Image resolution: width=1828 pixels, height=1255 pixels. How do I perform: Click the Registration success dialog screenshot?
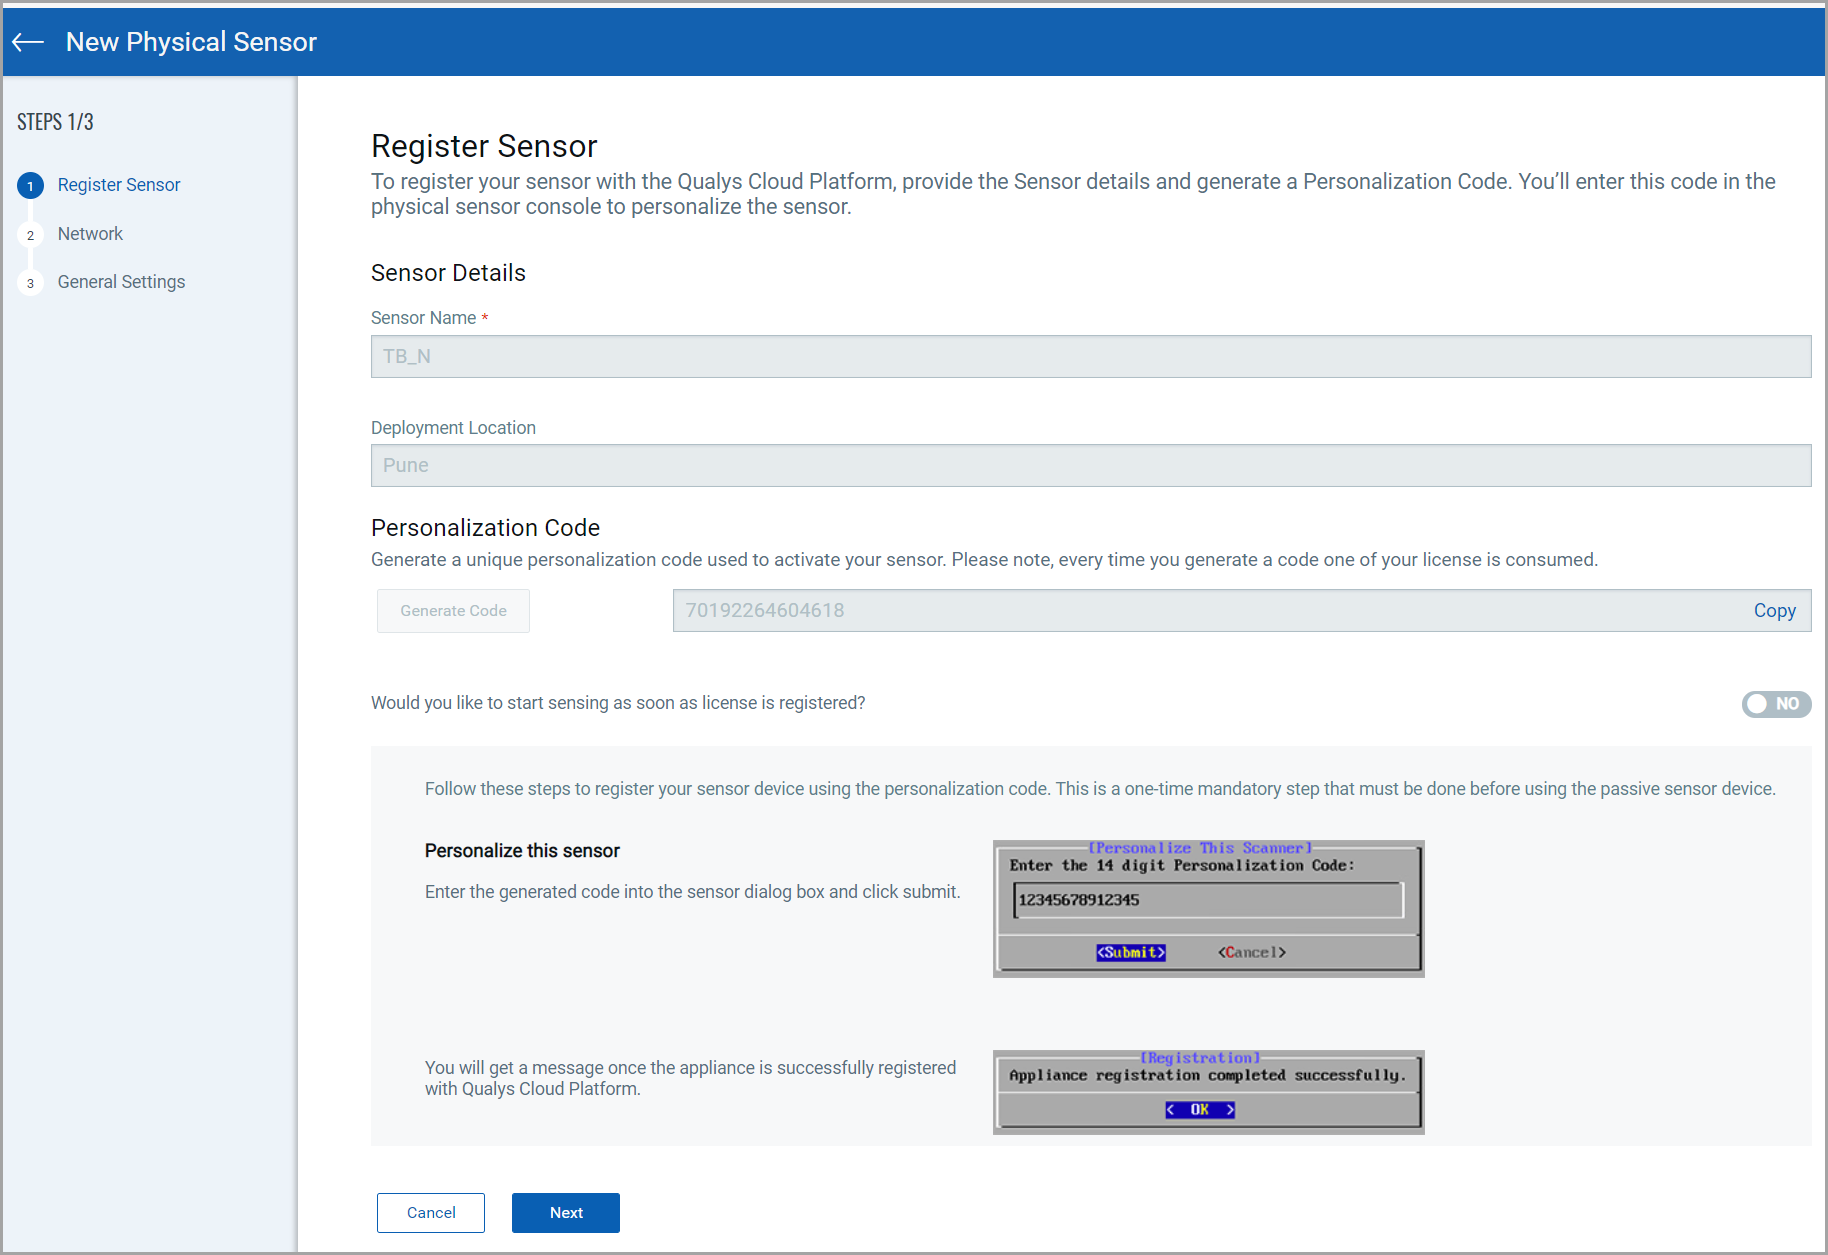tap(1207, 1092)
